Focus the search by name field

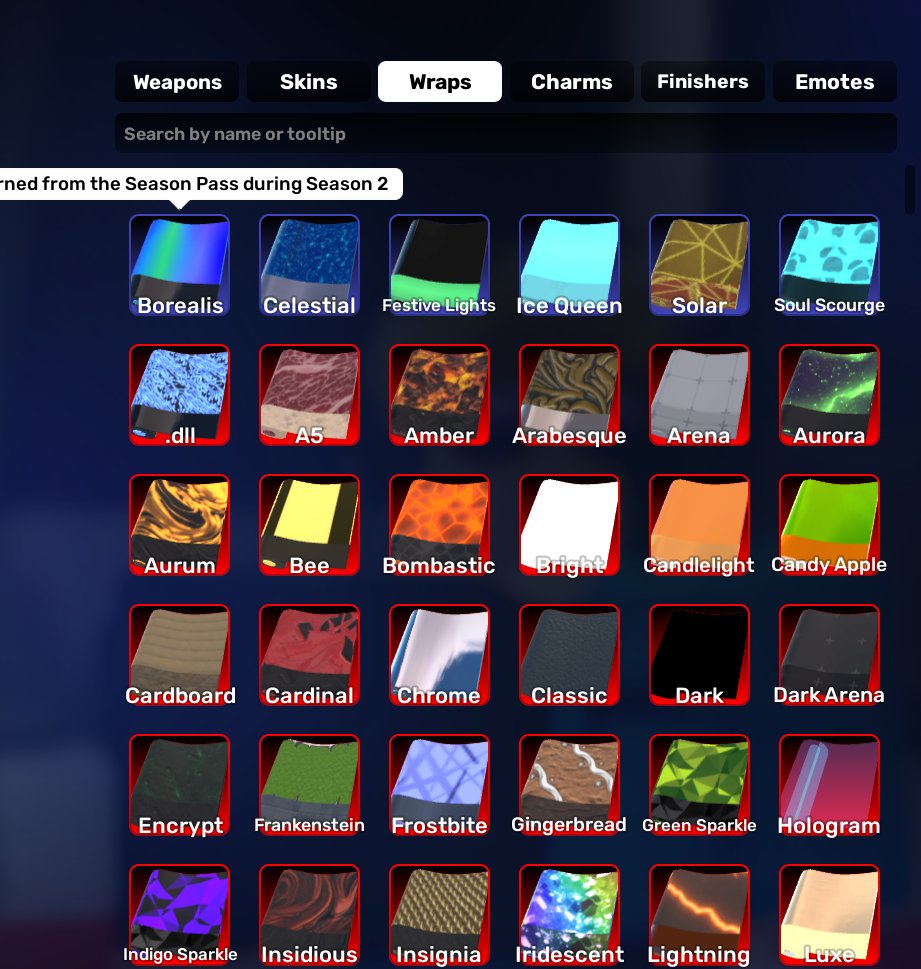point(506,133)
